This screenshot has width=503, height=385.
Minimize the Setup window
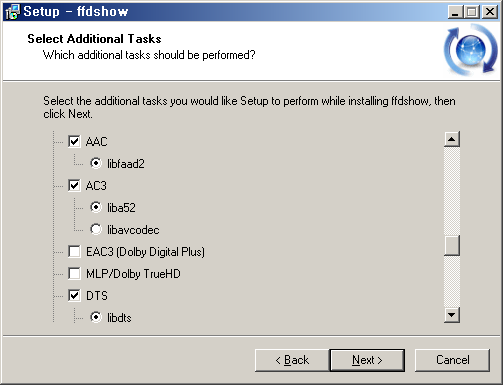click(455, 12)
